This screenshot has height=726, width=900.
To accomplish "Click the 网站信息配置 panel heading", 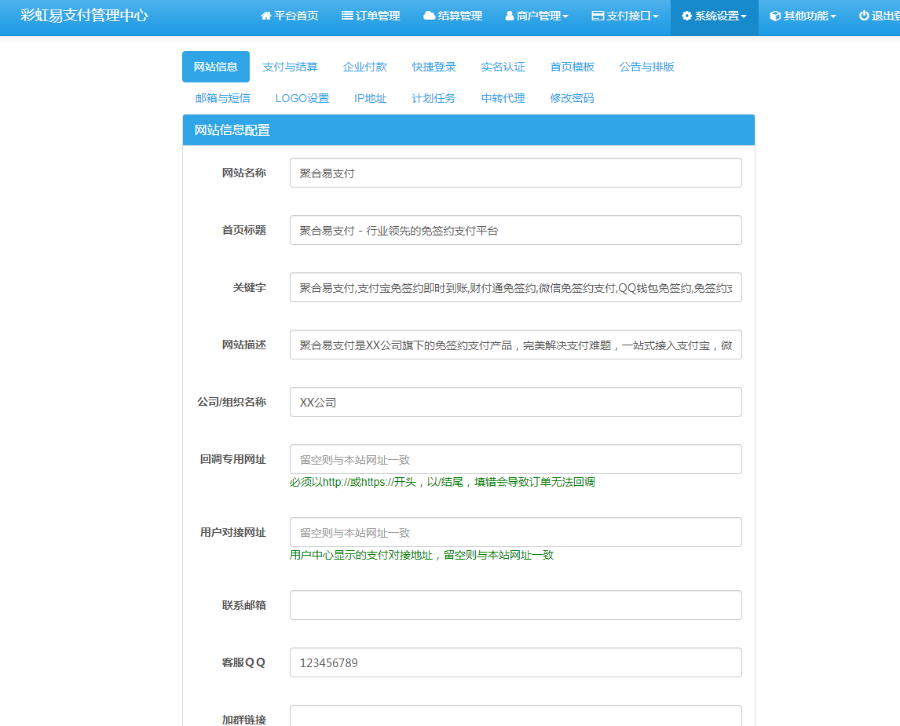I will pyautogui.click(x=468, y=130).
